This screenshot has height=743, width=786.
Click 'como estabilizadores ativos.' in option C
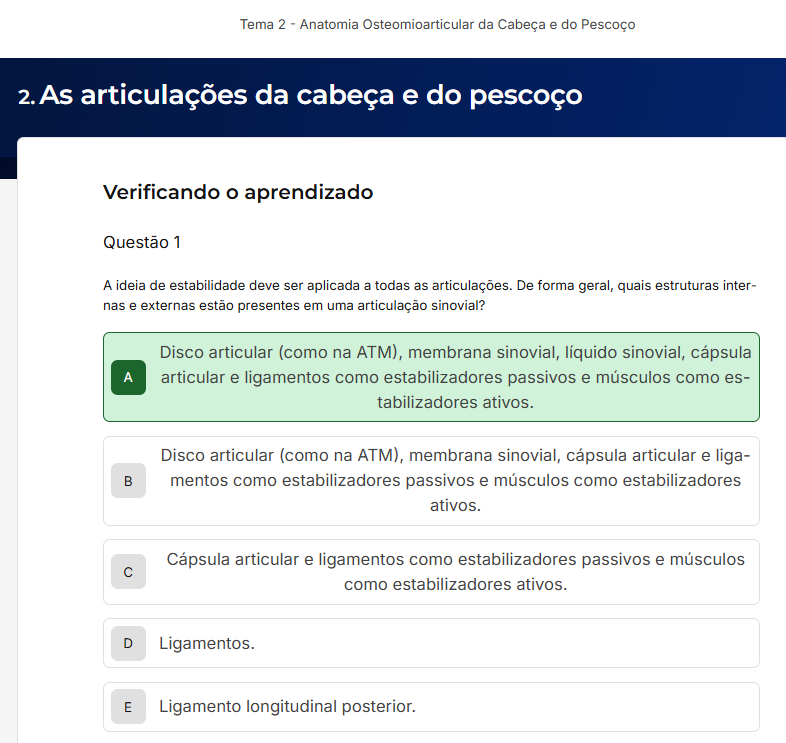click(x=455, y=584)
